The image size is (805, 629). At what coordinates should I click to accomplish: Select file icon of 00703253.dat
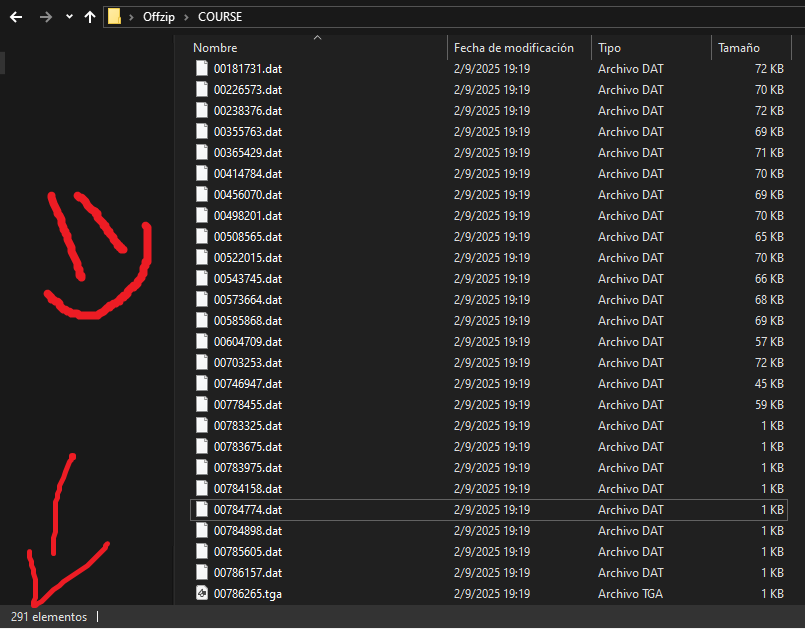pos(202,363)
